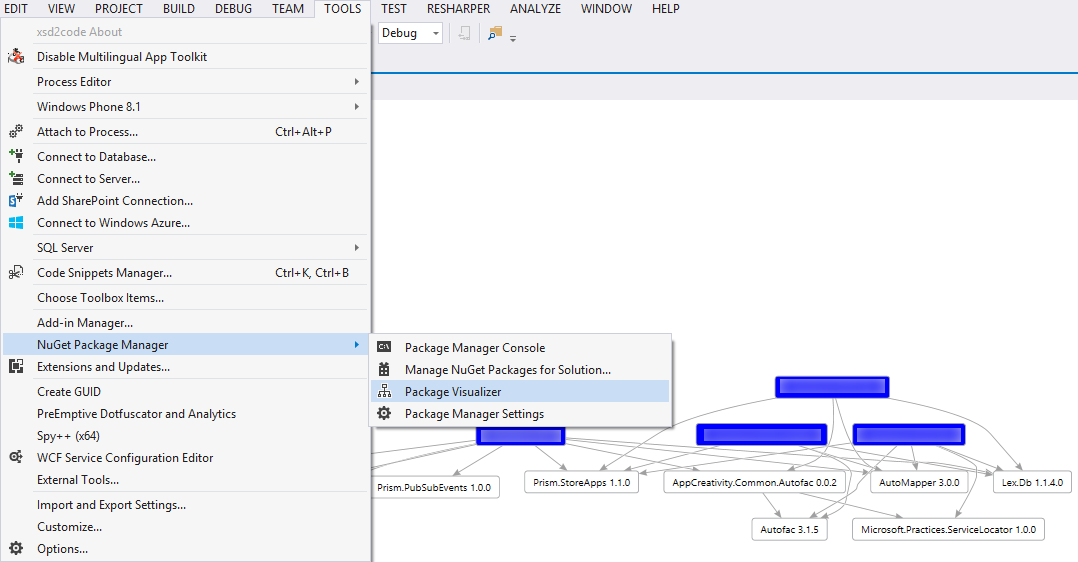Click the Code Snippets Manager scissors icon
Image resolution: width=1078 pixels, height=562 pixels.
pos(16,272)
